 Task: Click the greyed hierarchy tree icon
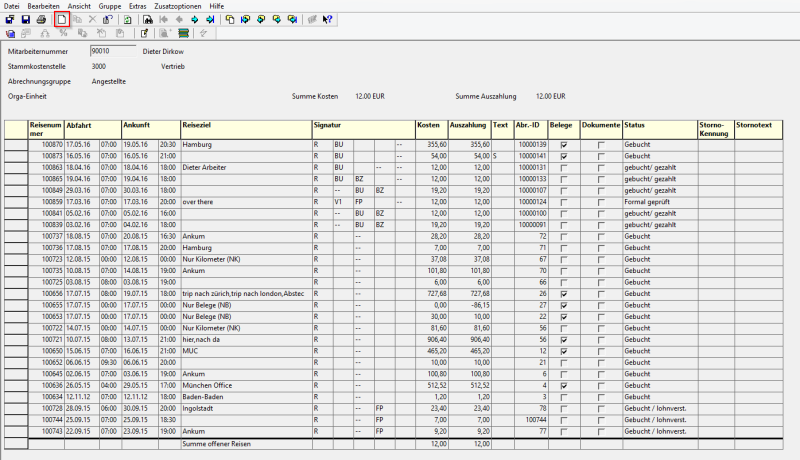(x=45, y=34)
